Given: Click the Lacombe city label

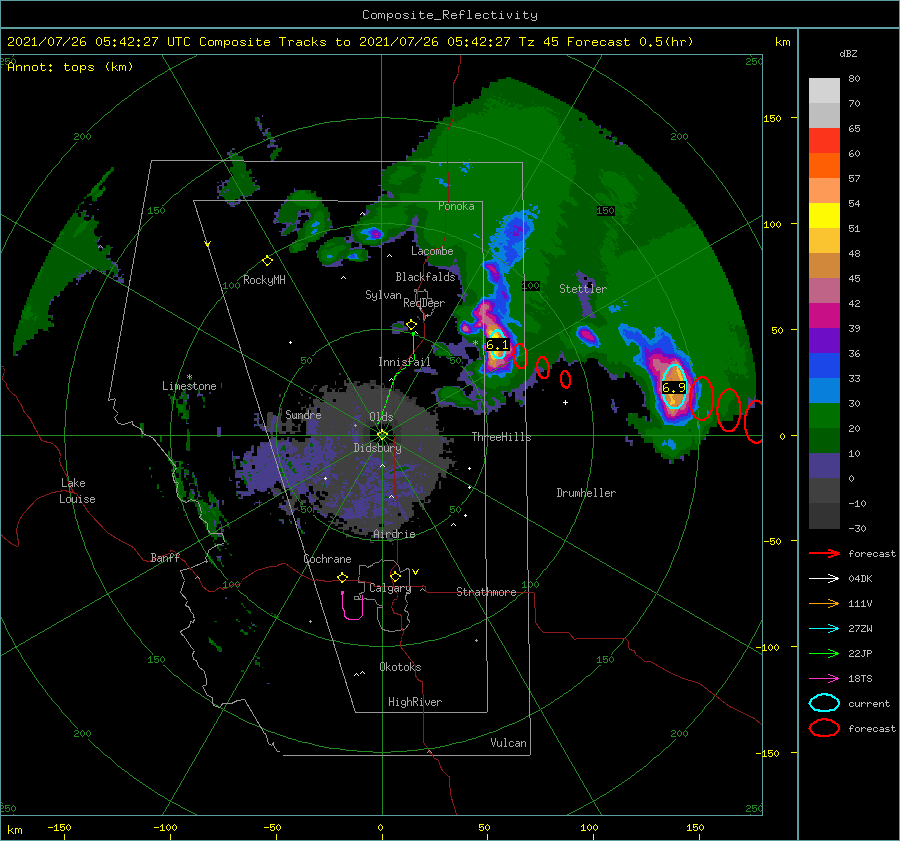Looking at the screenshot, I should (432, 251).
